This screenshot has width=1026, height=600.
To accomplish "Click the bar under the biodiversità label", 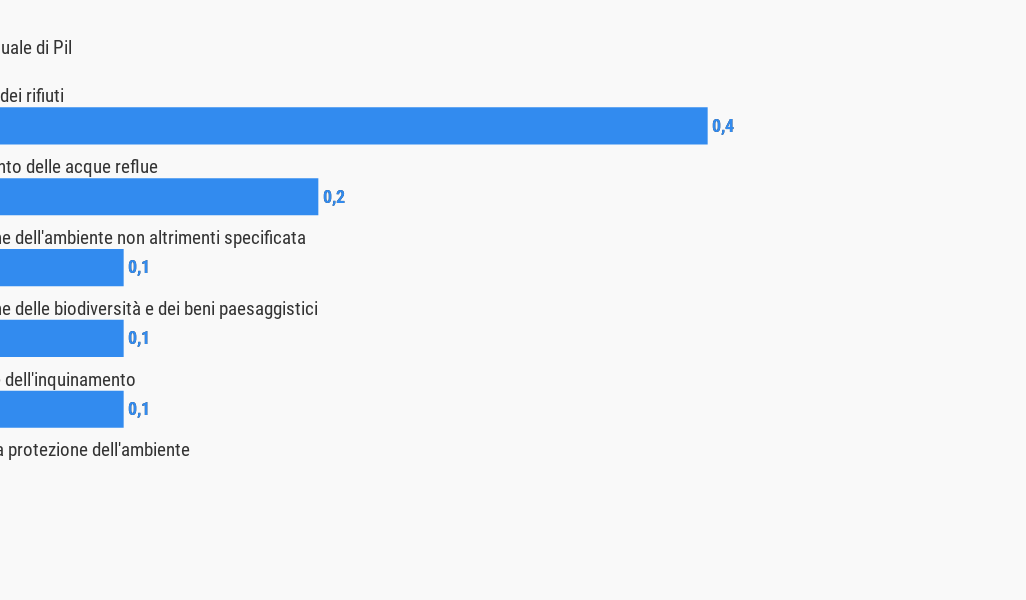I will coord(61,339).
